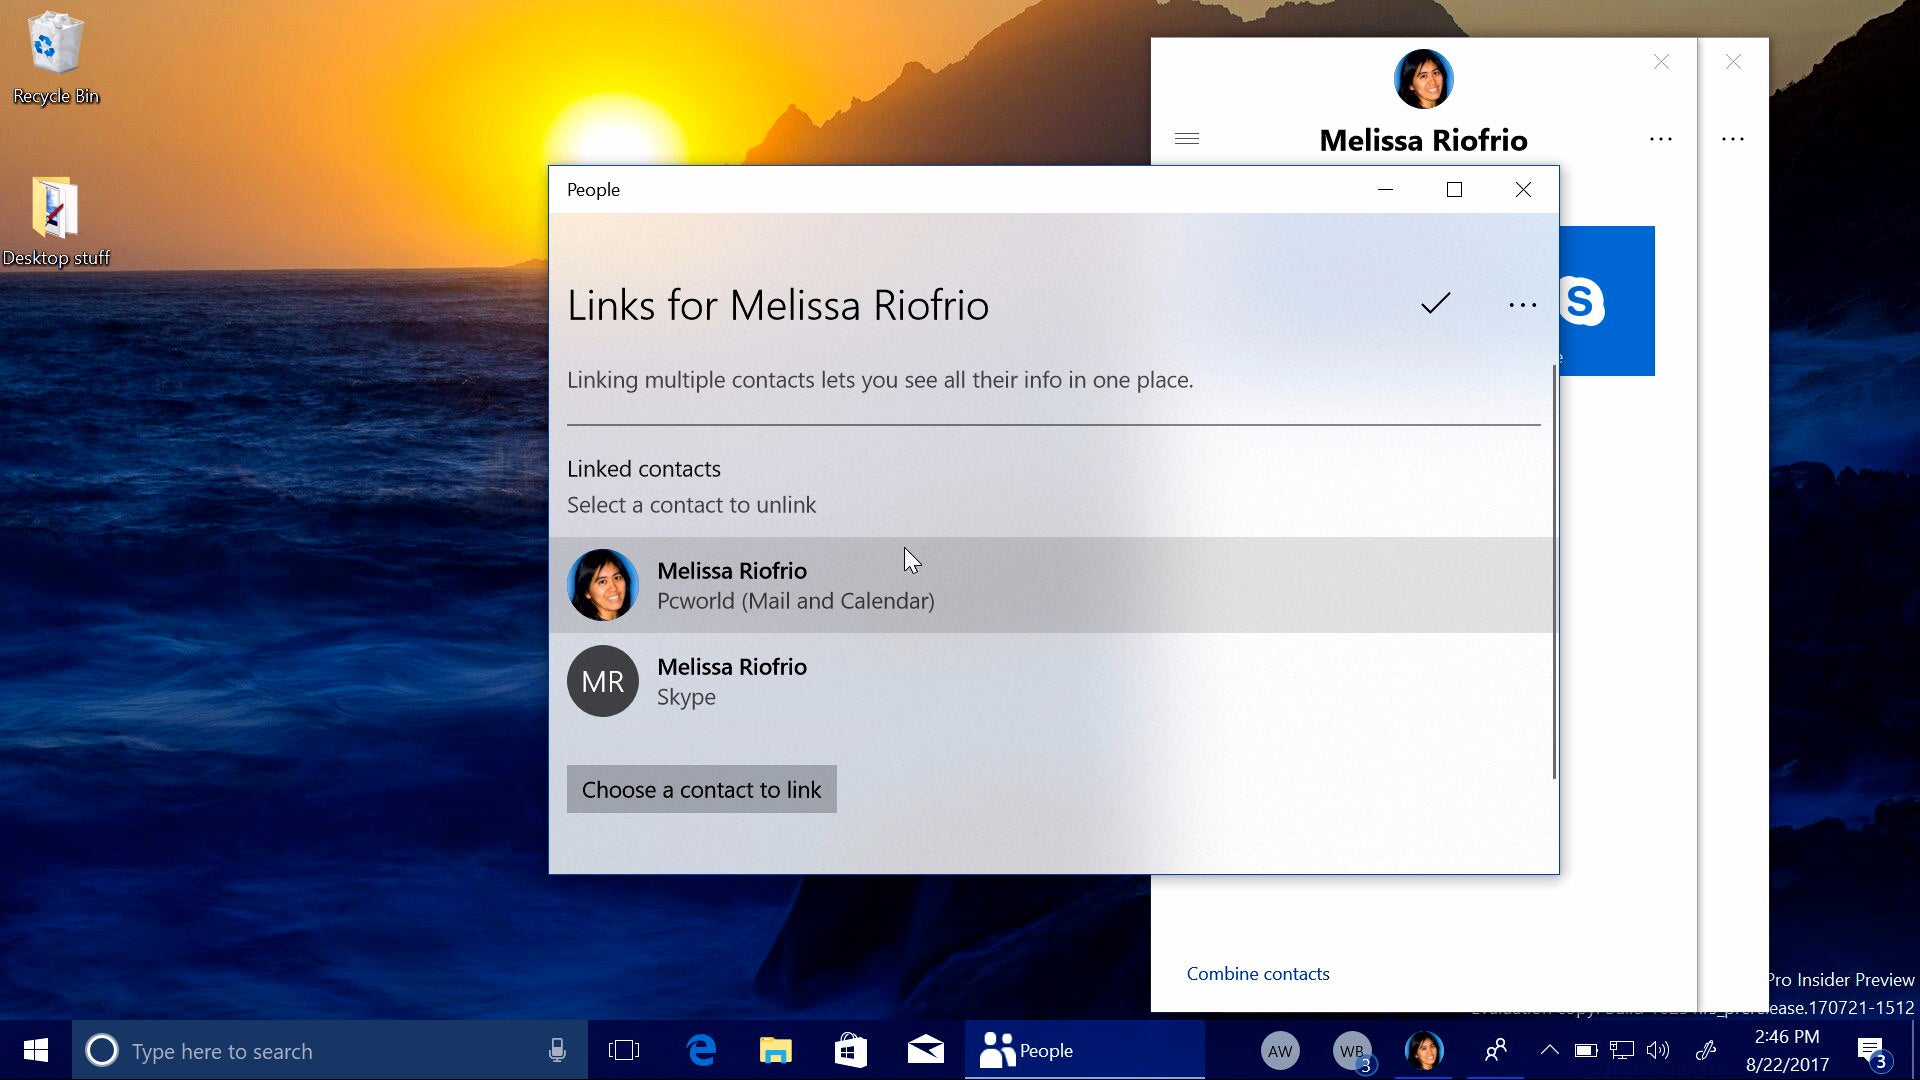Click the Combine contacts link

coord(1257,973)
